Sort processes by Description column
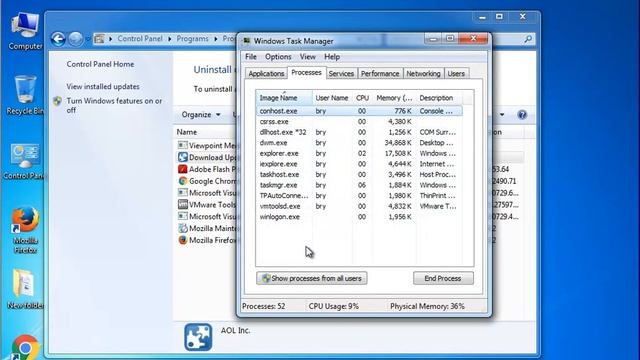 pyautogui.click(x=439, y=98)
